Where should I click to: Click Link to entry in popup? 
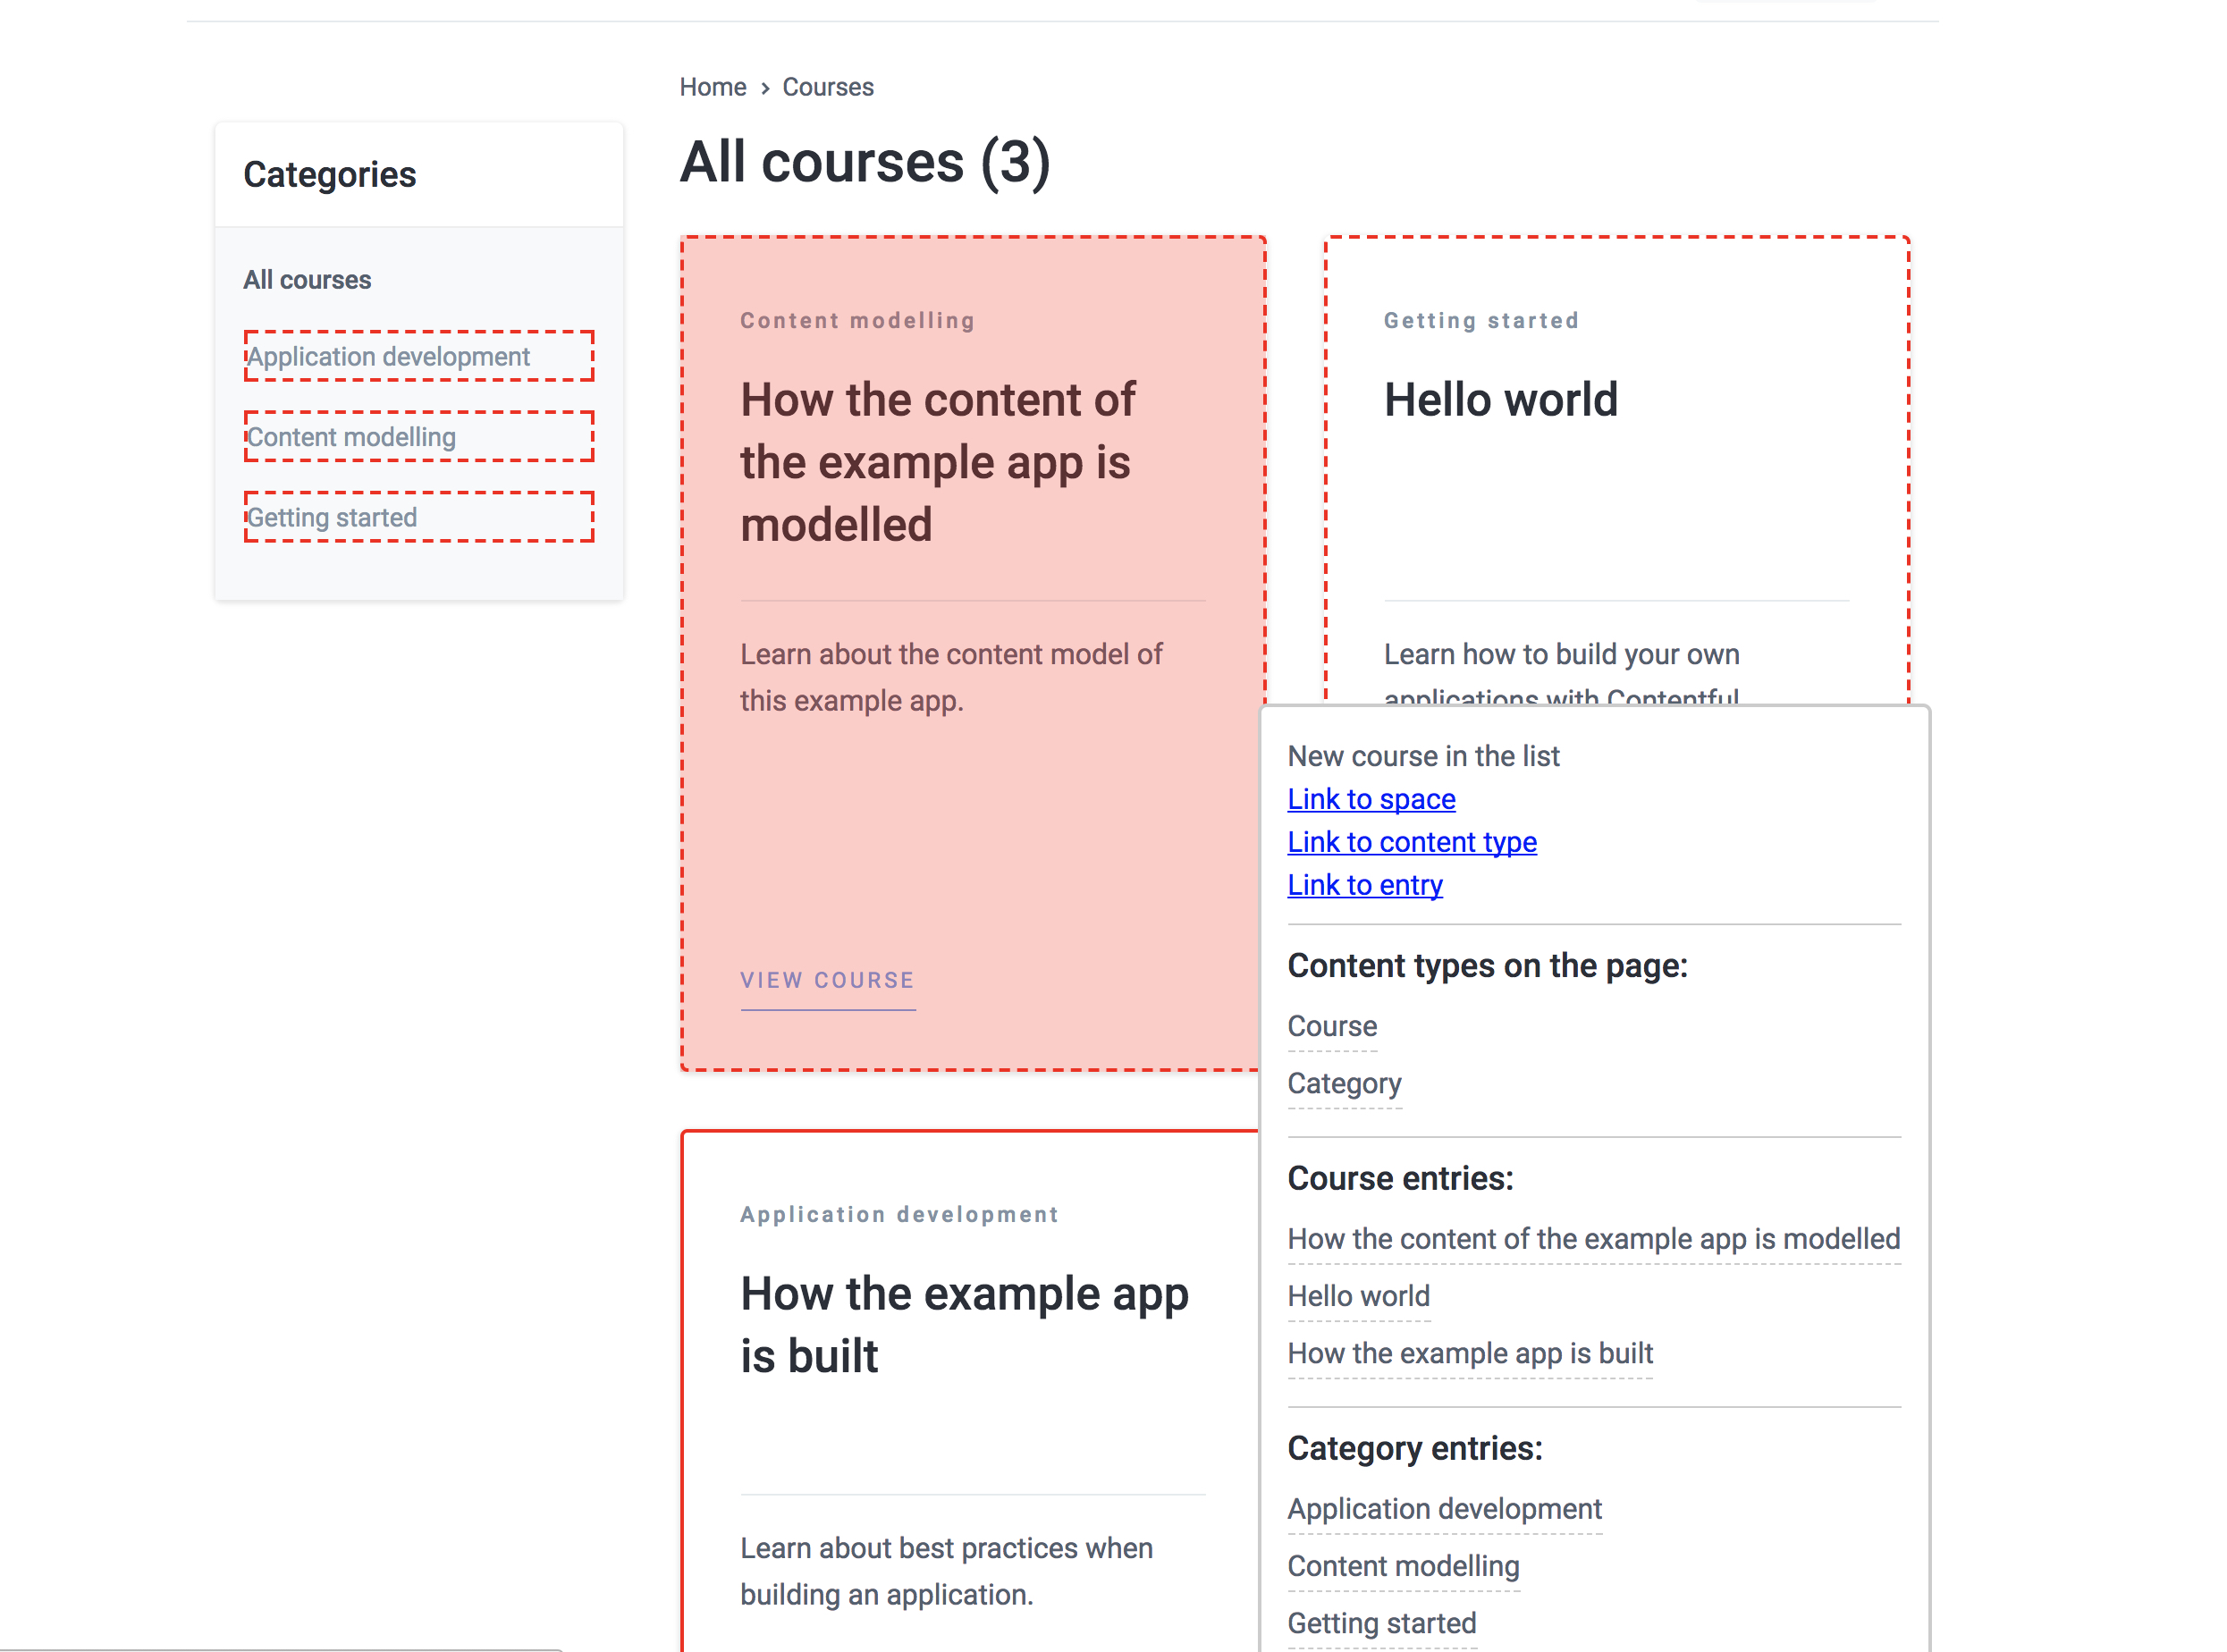point(1364,885)
